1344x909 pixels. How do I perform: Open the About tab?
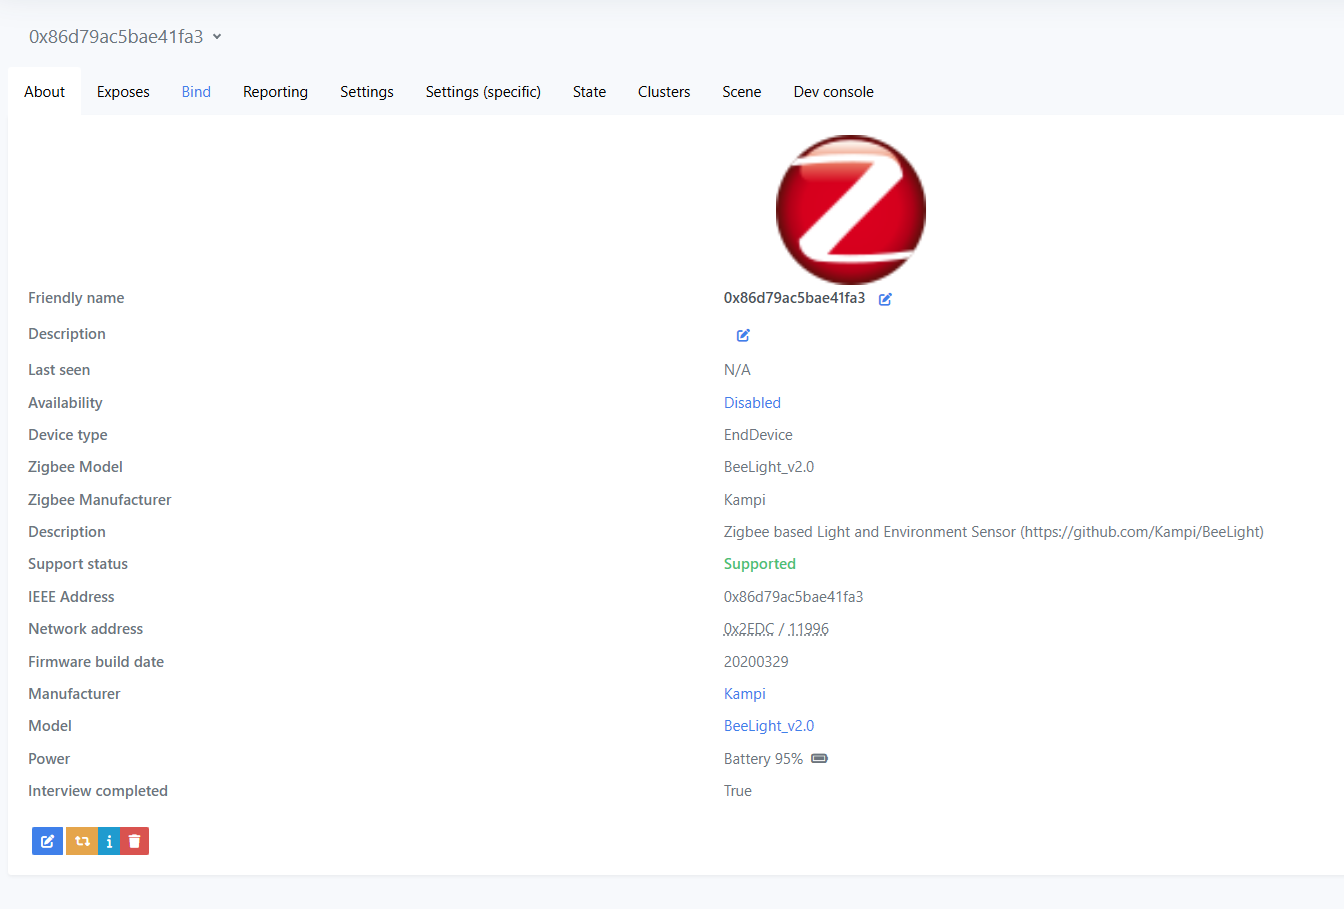45,92
